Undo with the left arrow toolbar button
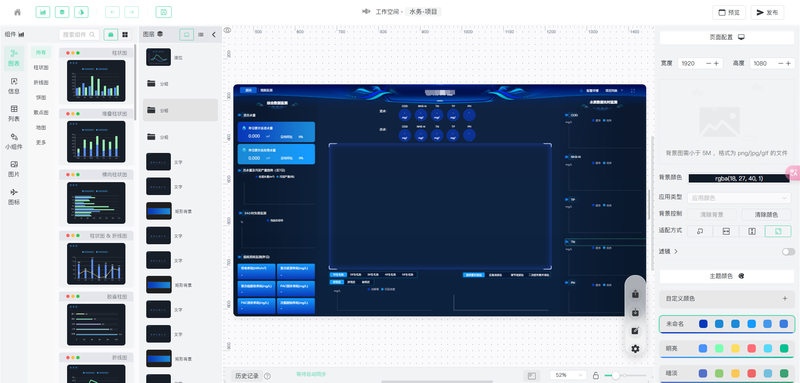Viewport: 800px width, 383px height. (x=112, y=12)
